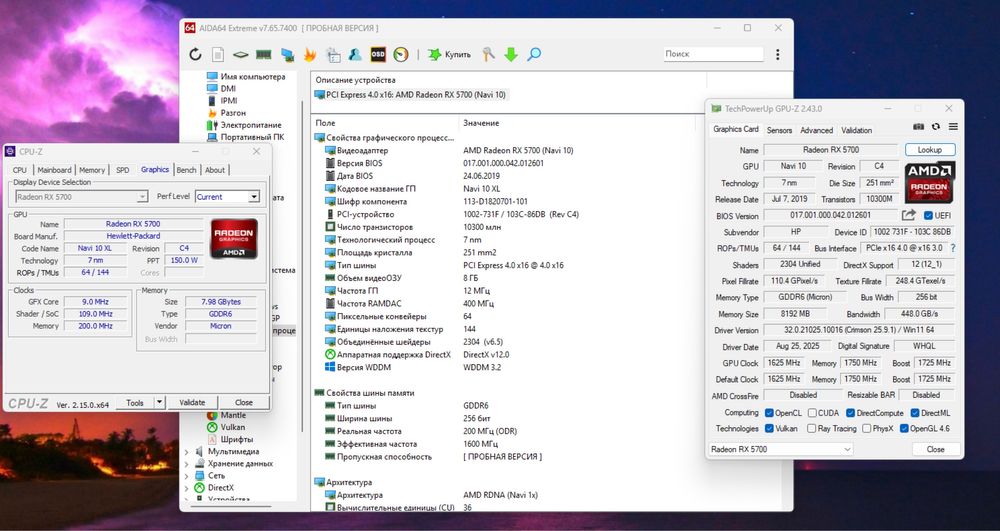
Task: Take a screenshot with GPU-Z camera icon
Action: 918,127
